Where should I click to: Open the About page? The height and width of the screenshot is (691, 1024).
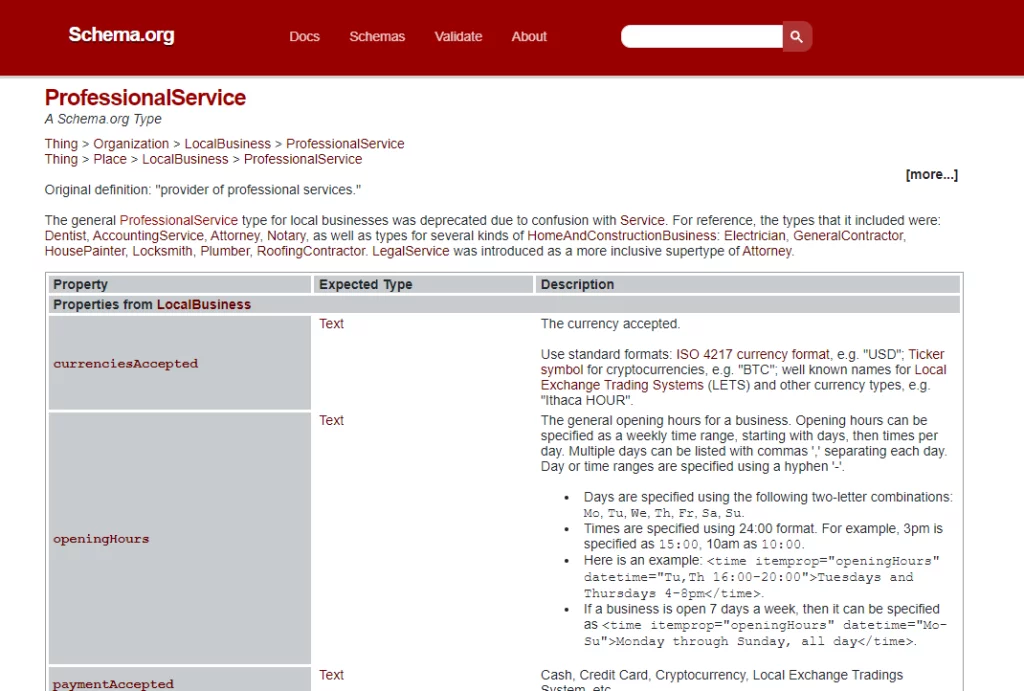point(529,37)
